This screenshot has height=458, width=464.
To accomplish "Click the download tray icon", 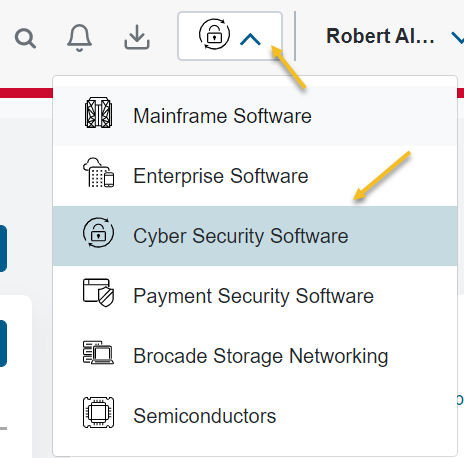I will pyautogui.click(x=137, y=37).
